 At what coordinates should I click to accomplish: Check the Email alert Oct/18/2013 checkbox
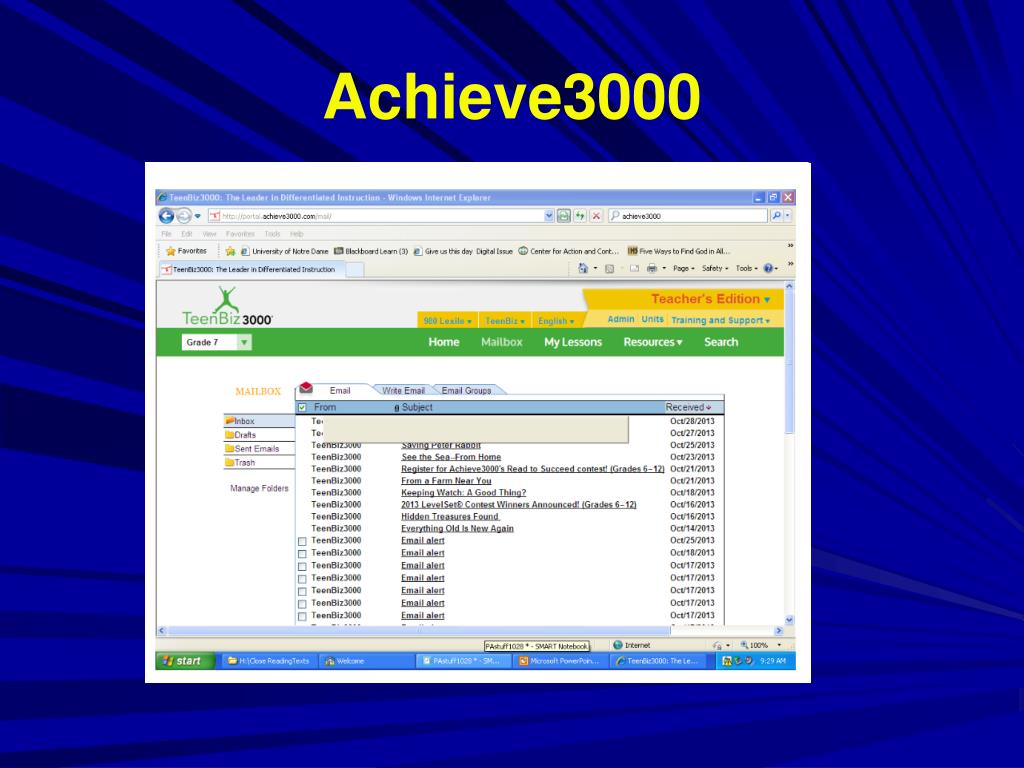click(x=302, y=554)
